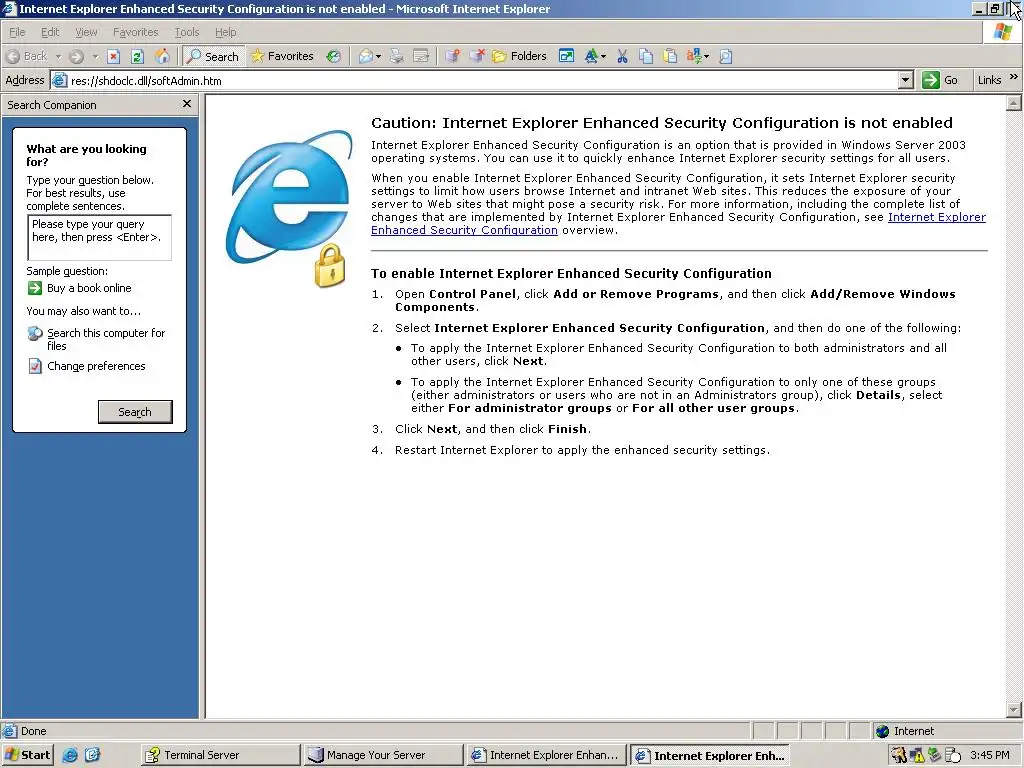Viewport: 1024px width, 768px height.
Task: Open Change preferences in Search Companion
Action: [96, 366]
